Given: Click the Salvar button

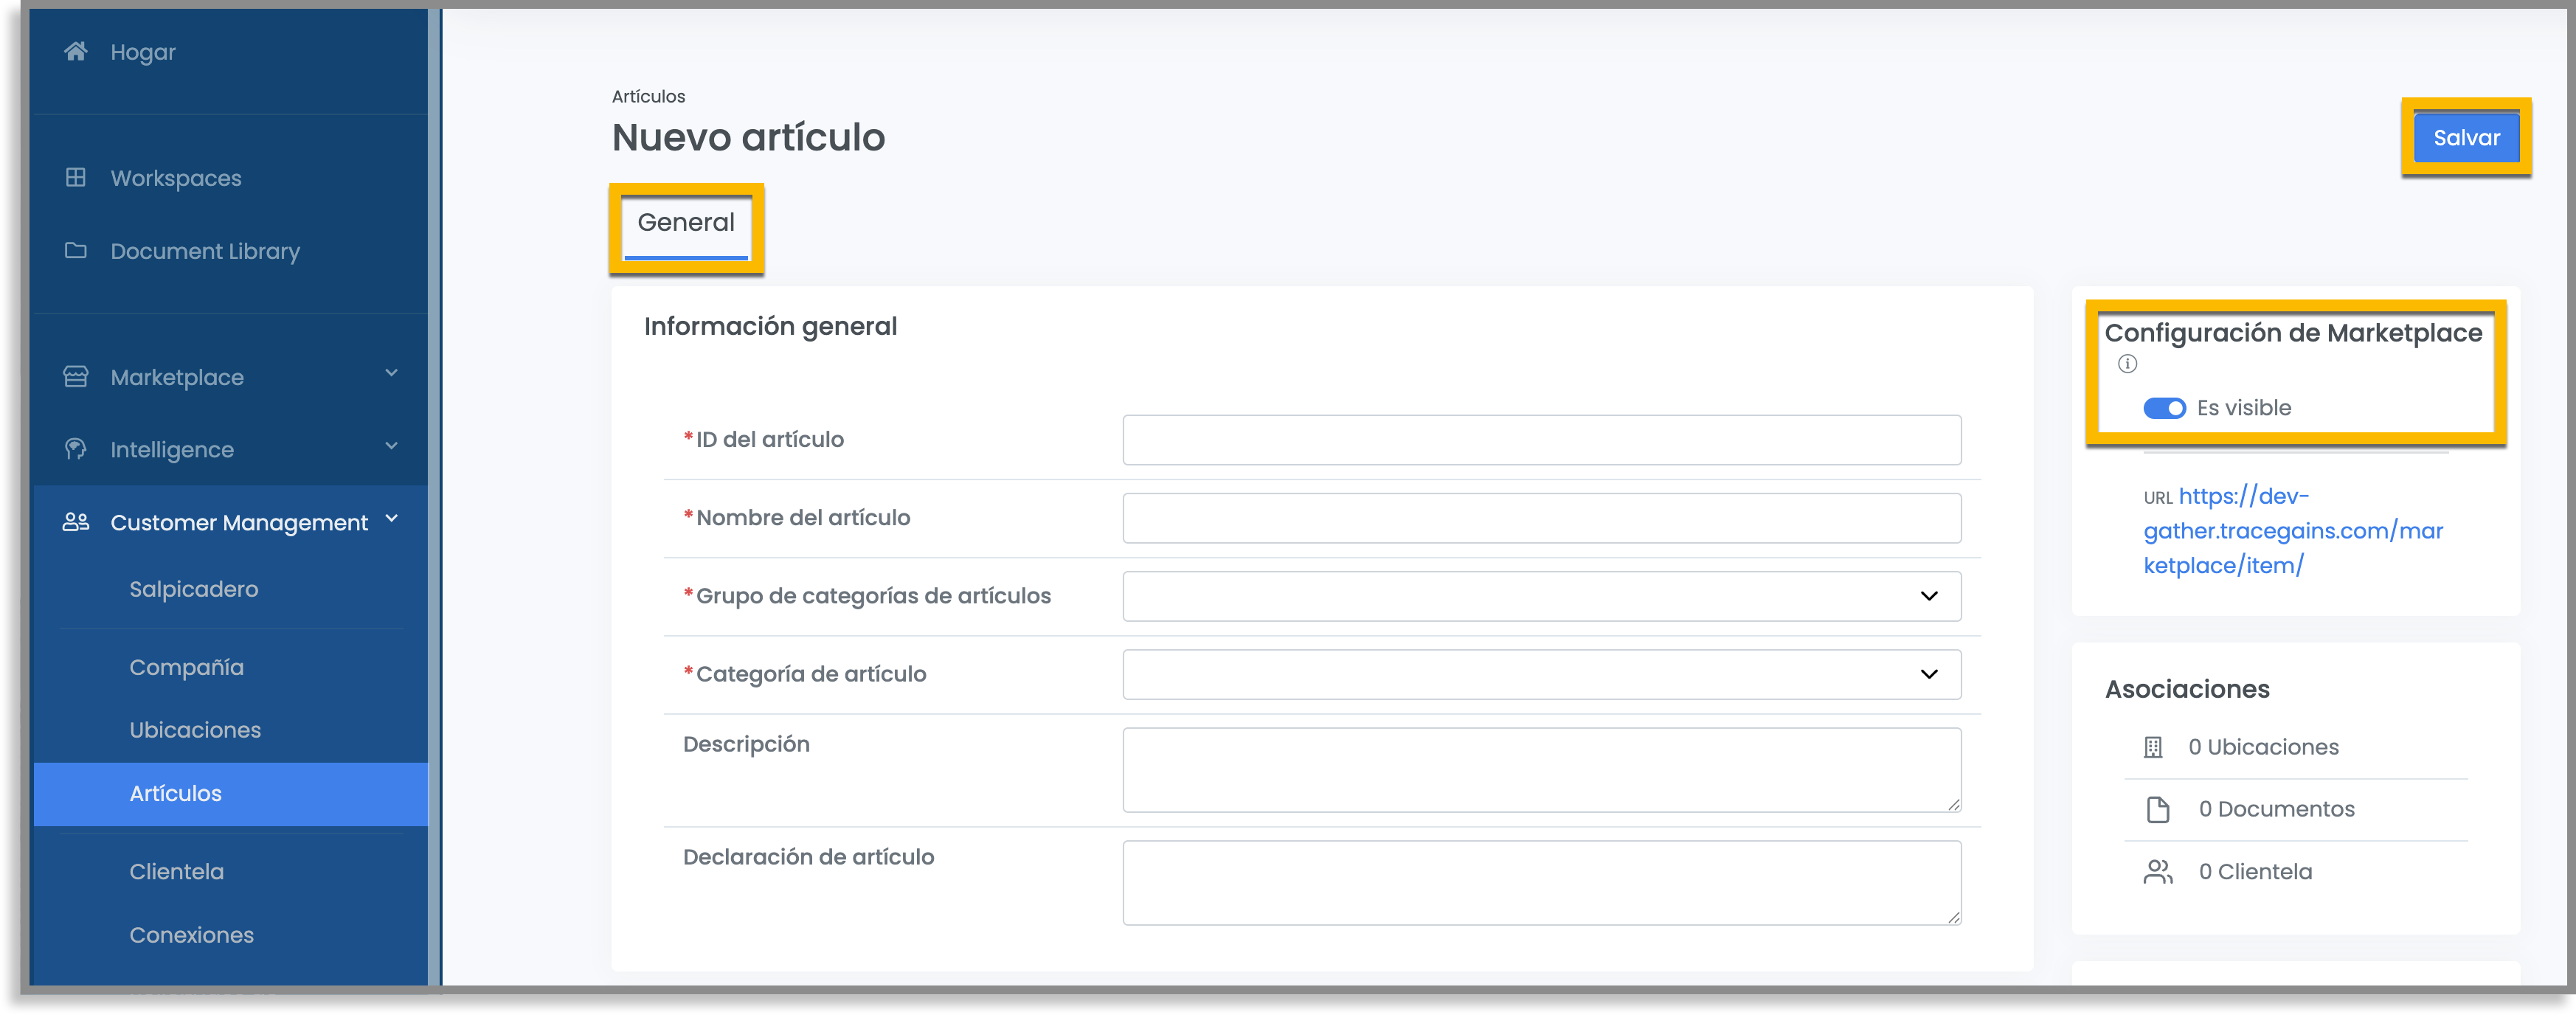Looking at the screenshot, I should (2466, 137).
